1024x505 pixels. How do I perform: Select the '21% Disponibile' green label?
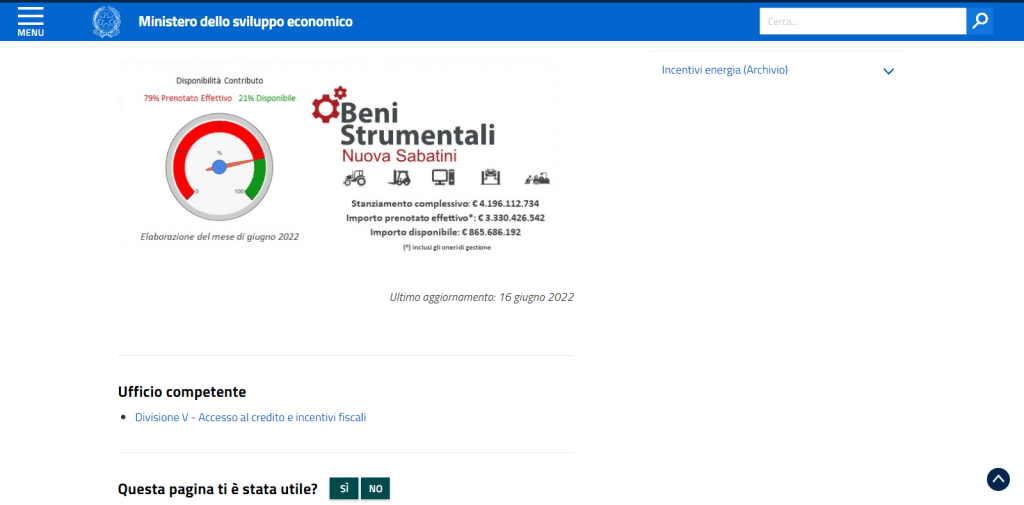pyautogui.click(x=267, y=98)
